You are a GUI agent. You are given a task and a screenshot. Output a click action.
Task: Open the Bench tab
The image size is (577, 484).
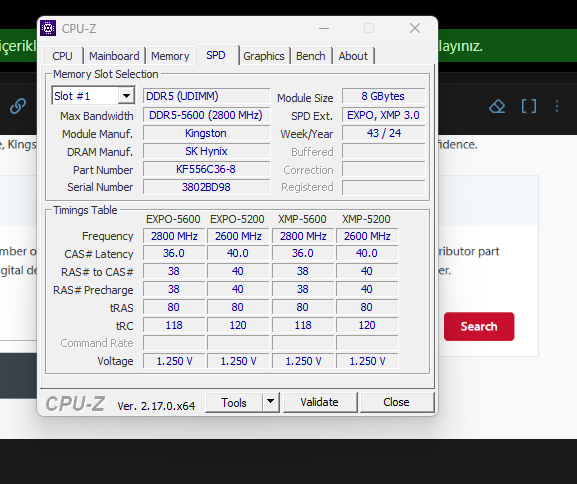[311, 56]
